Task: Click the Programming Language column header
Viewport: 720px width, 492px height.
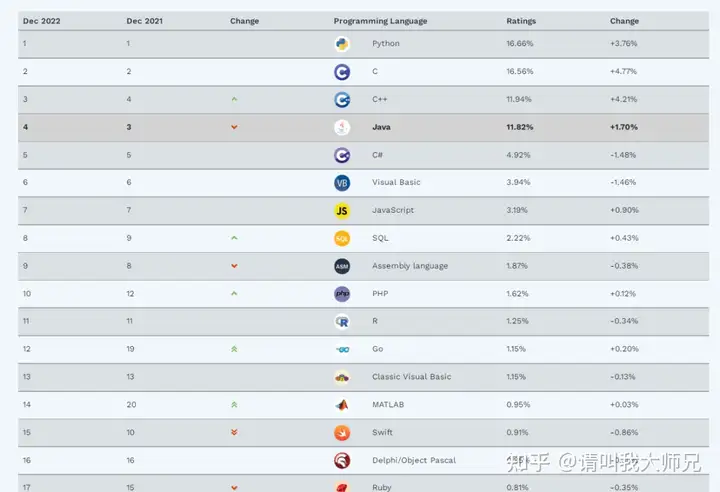Action: tap(380, 21)
